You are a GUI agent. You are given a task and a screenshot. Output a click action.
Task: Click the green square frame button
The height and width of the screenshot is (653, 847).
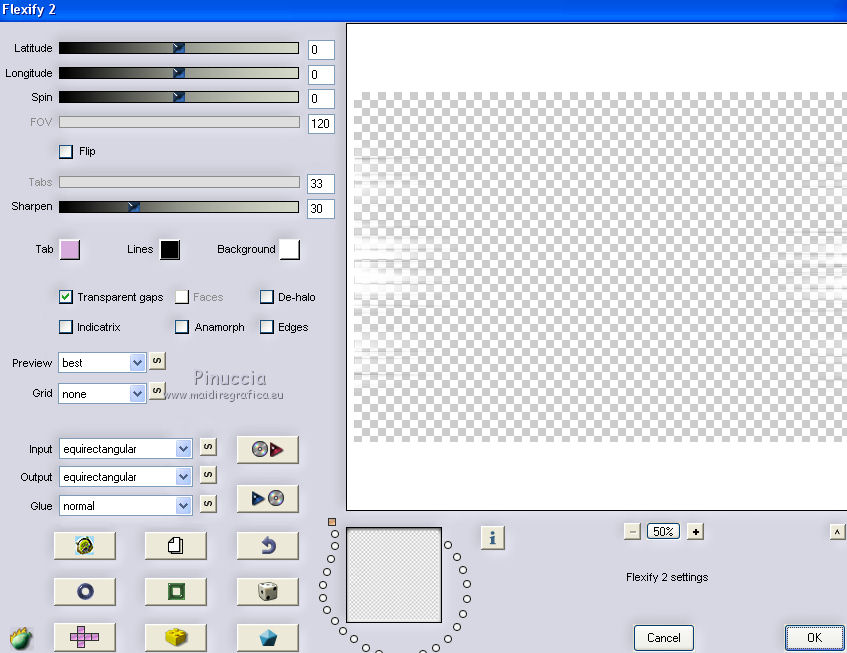176,591
